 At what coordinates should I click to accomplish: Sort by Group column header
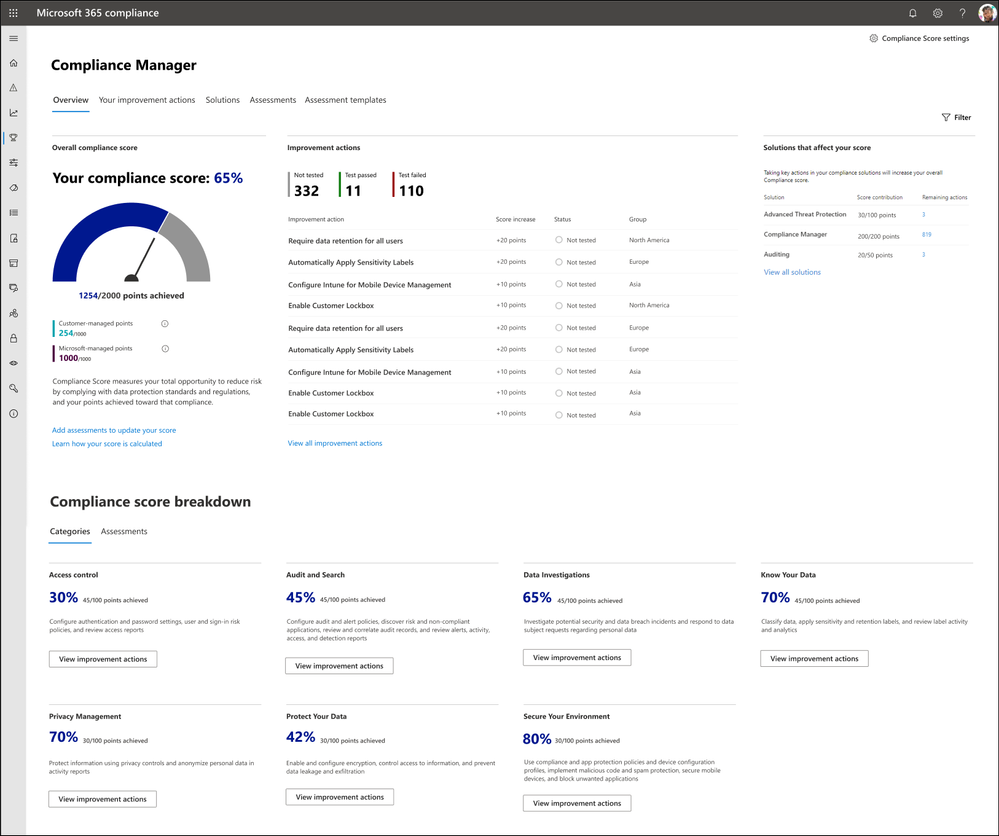(x=638, y=219)
